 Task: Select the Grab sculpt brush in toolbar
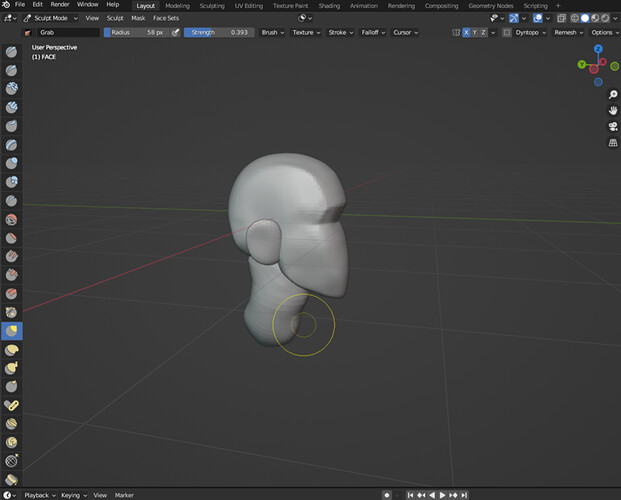coord(11,331)
